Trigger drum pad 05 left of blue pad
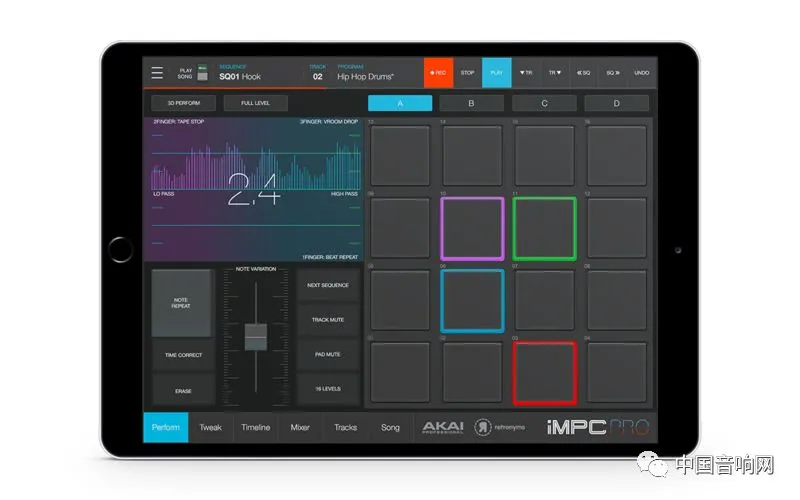This screenshot has height=500, width=800. click(x=400, y=301)
